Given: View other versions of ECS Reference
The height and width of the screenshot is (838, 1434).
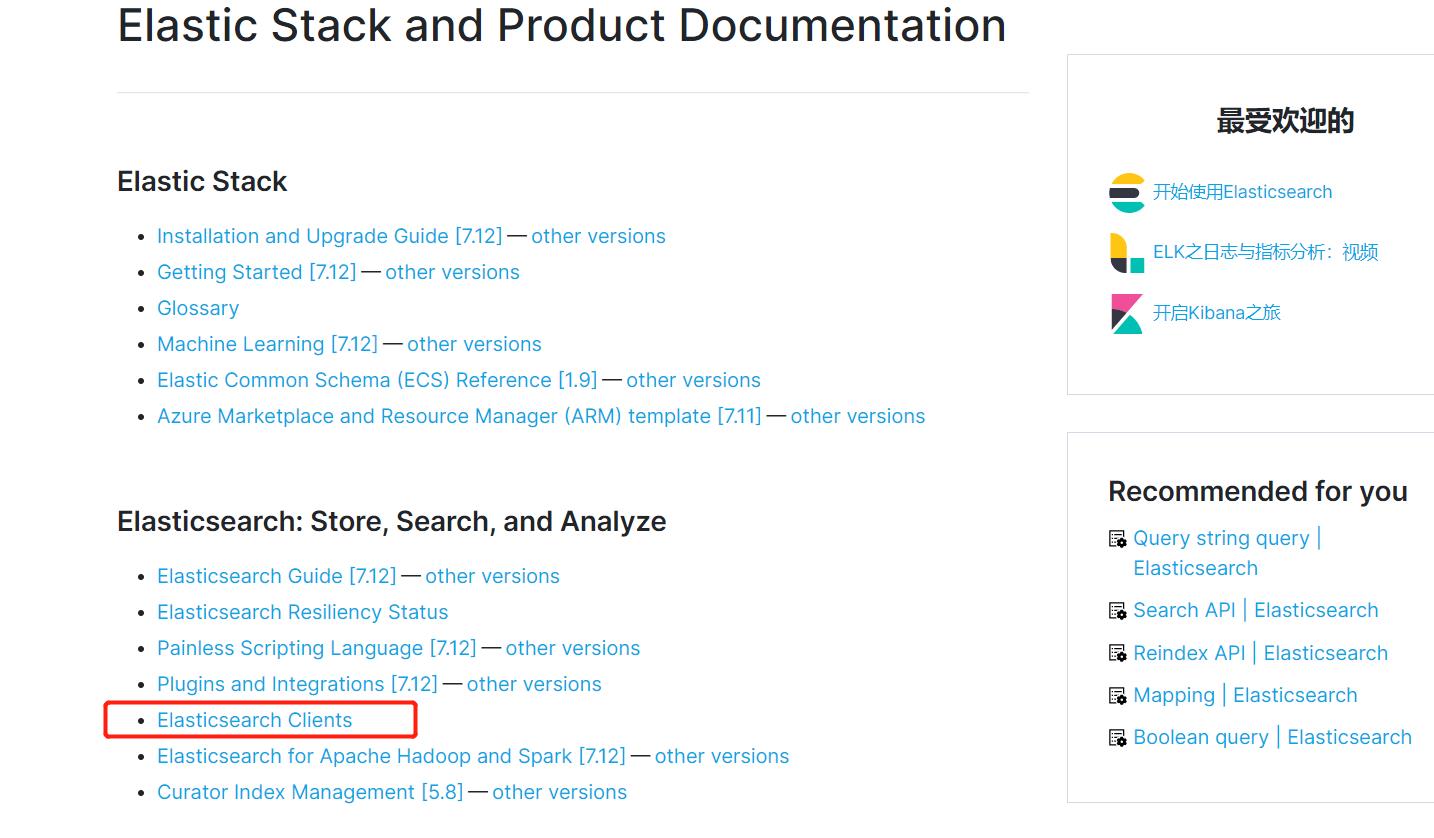Looking at the screenshot, I should pyautogui.click(x=693, y=380).
